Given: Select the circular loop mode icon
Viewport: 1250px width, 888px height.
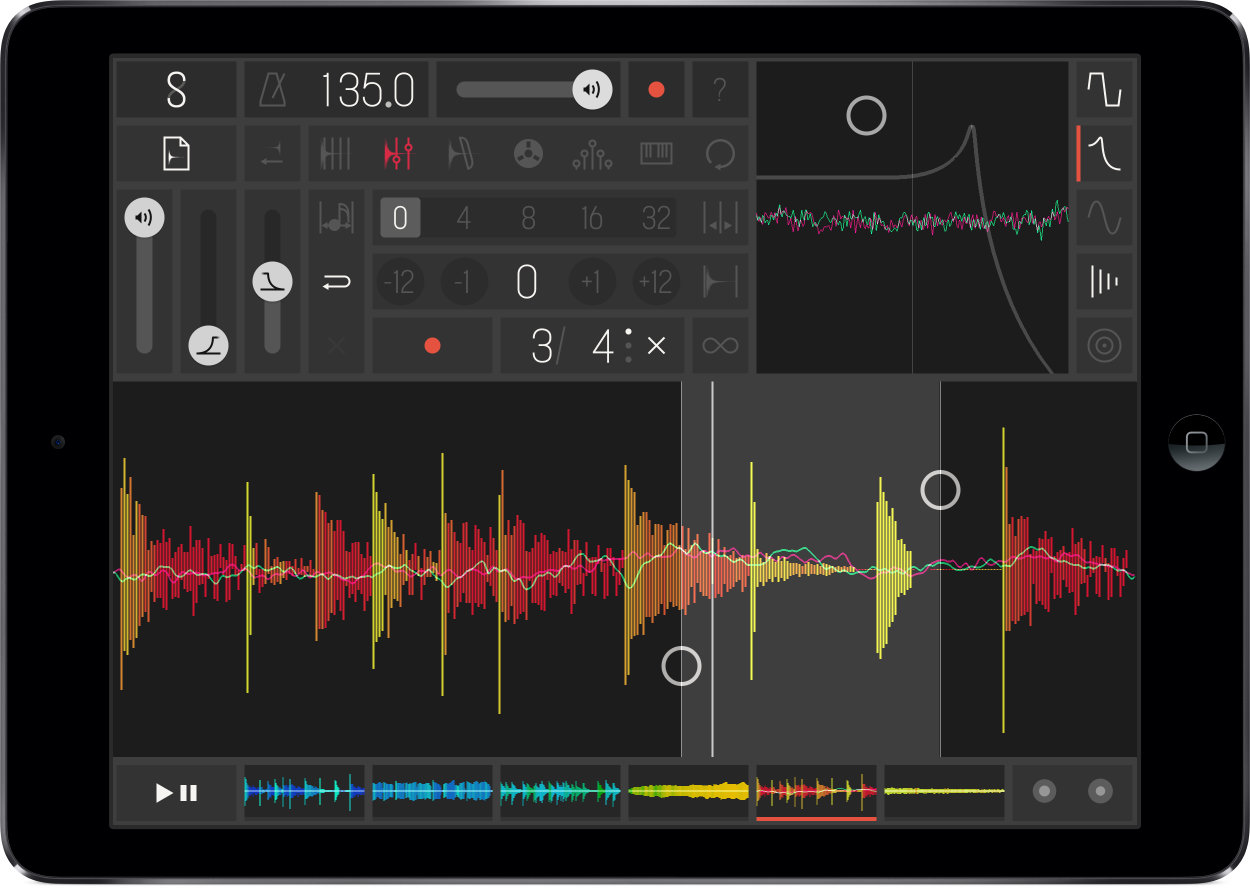Looking at the screenshot, I should pyautogui.click(x=720, y=154).
